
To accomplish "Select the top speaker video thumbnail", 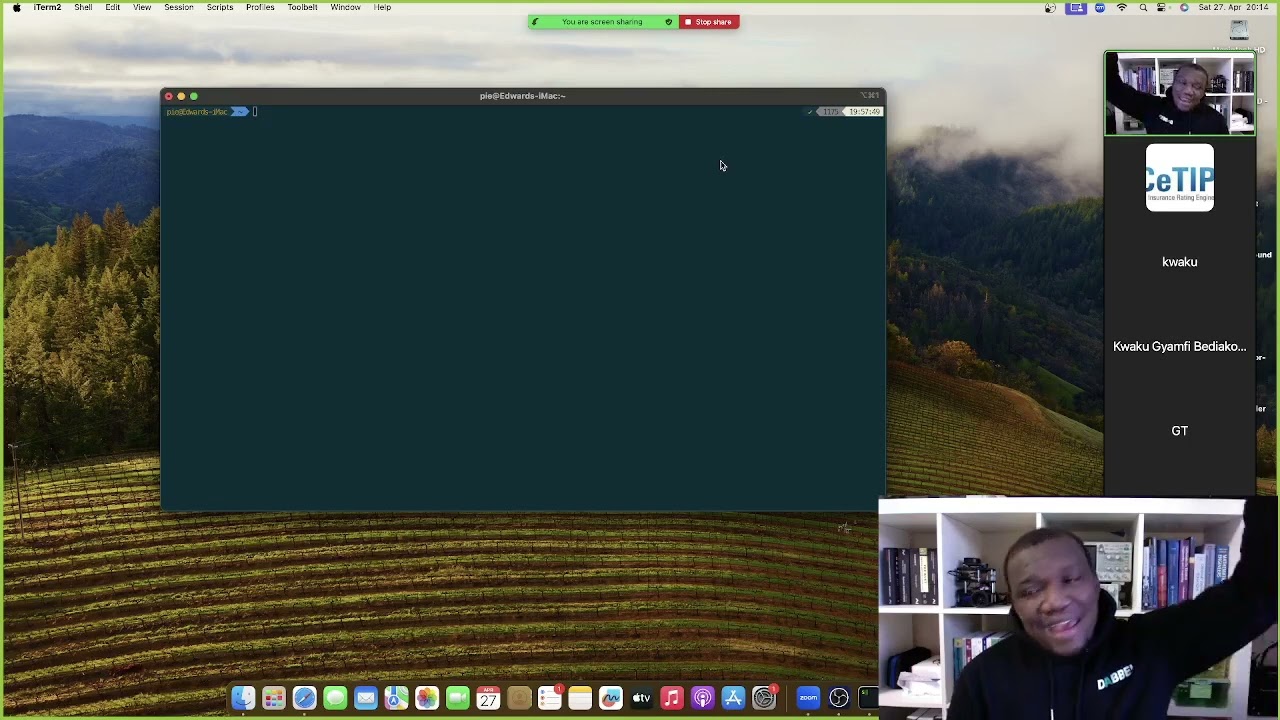I will tap(1180, 94).
